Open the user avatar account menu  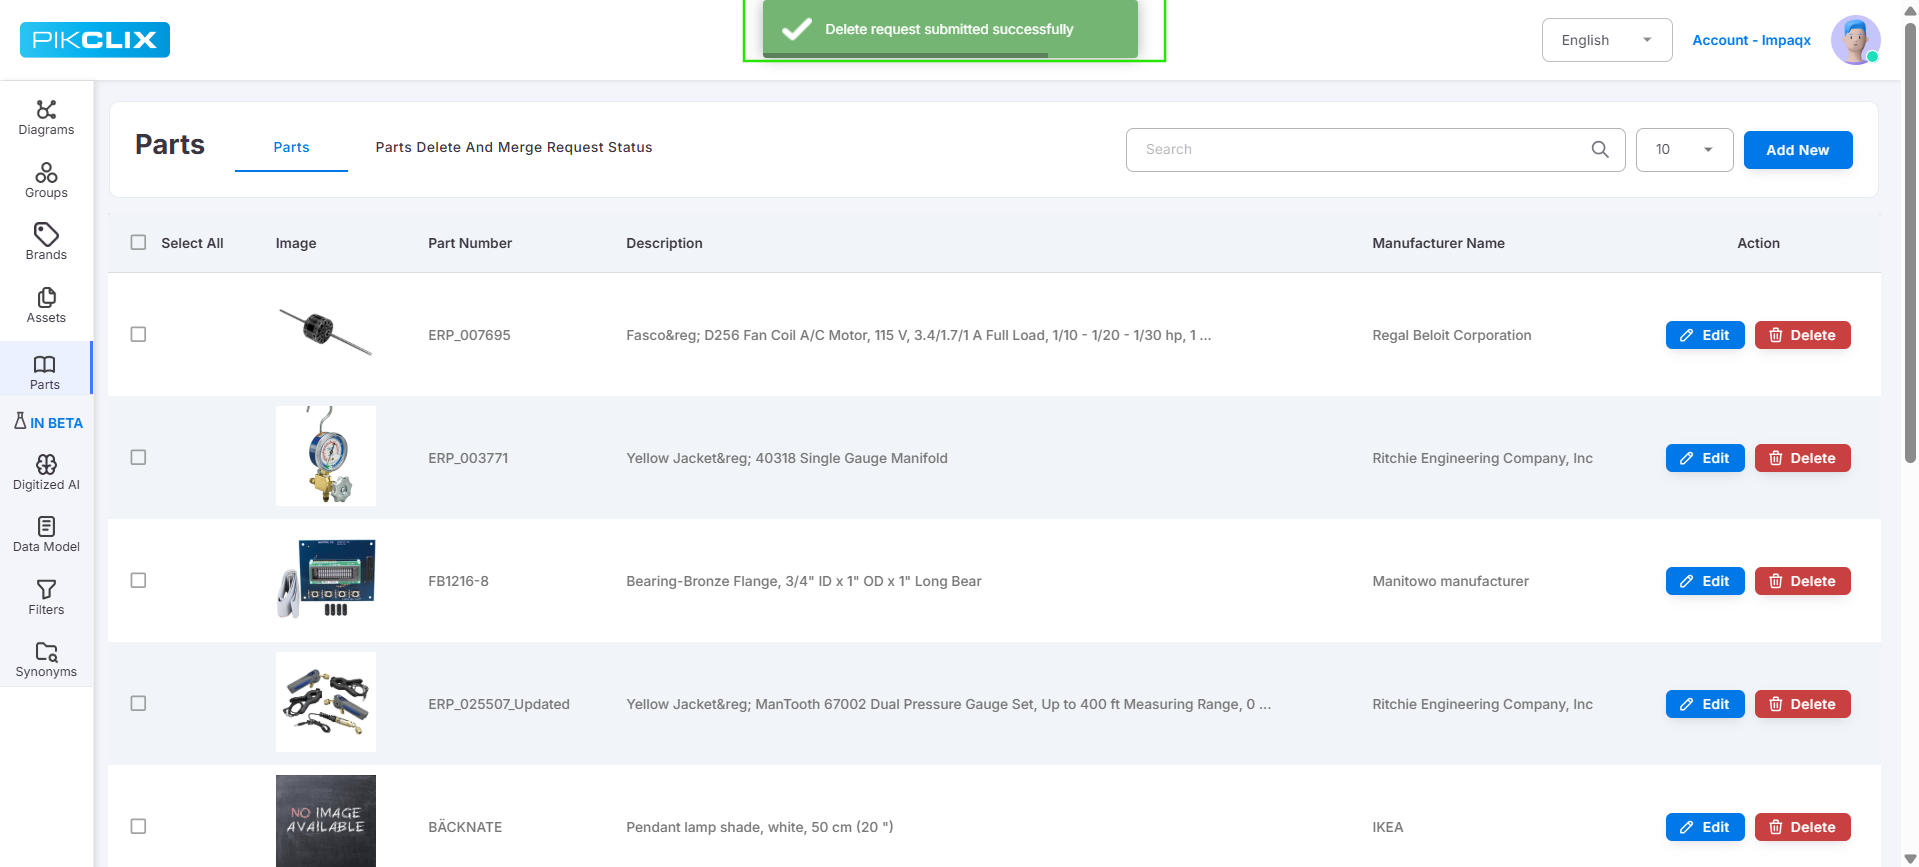[1856, 40]
